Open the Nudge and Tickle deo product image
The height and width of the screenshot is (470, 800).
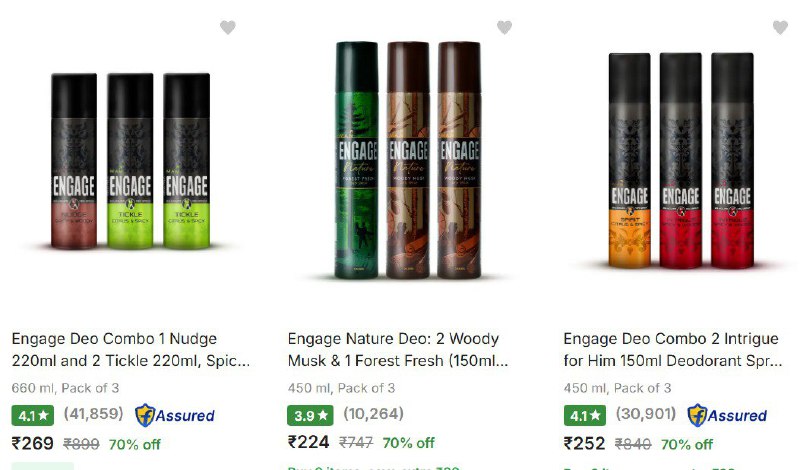pos(130,161)
